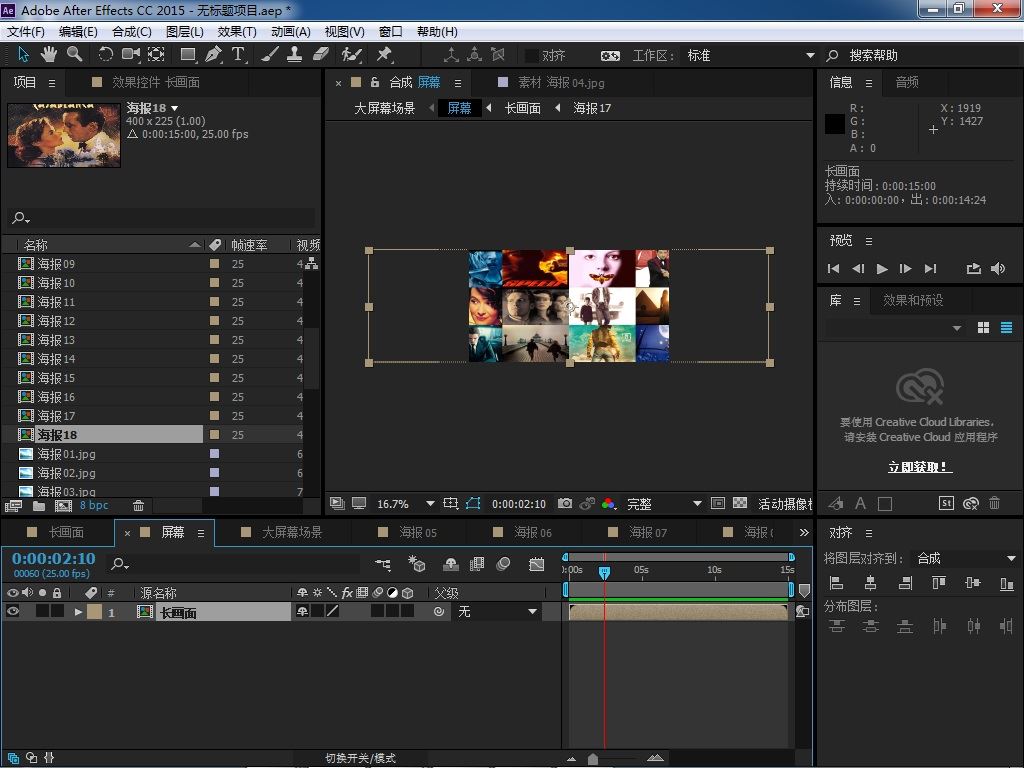
Task: Delete selected project item with trash icon
Action: 138,505
